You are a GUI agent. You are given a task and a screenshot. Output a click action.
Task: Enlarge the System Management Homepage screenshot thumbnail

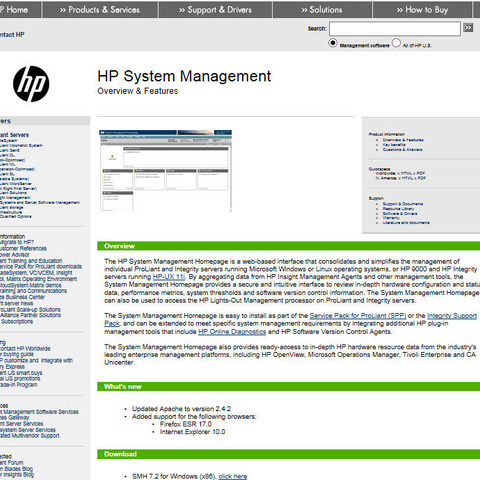[x=166, y=170]
